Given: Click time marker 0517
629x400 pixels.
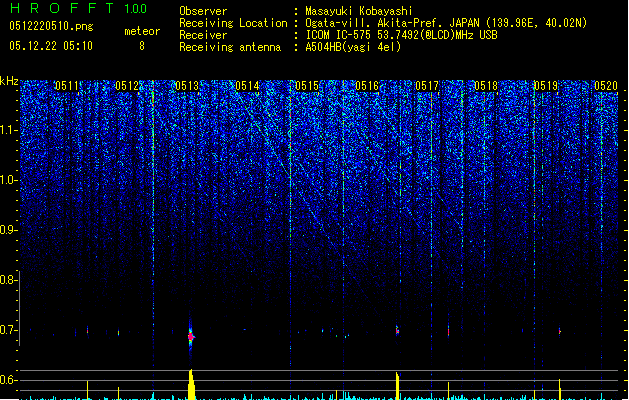Looking at the screenshot, I should [427, 86].
